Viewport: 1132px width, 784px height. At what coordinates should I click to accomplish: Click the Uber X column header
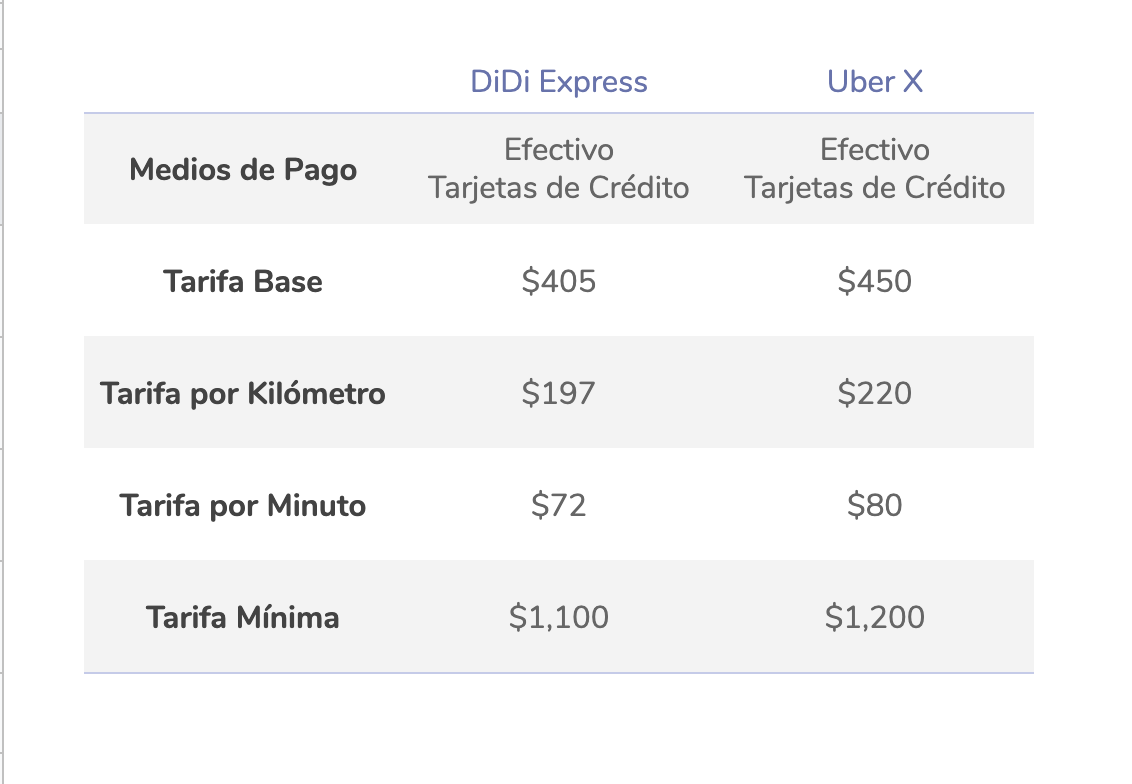click(874, 82)
